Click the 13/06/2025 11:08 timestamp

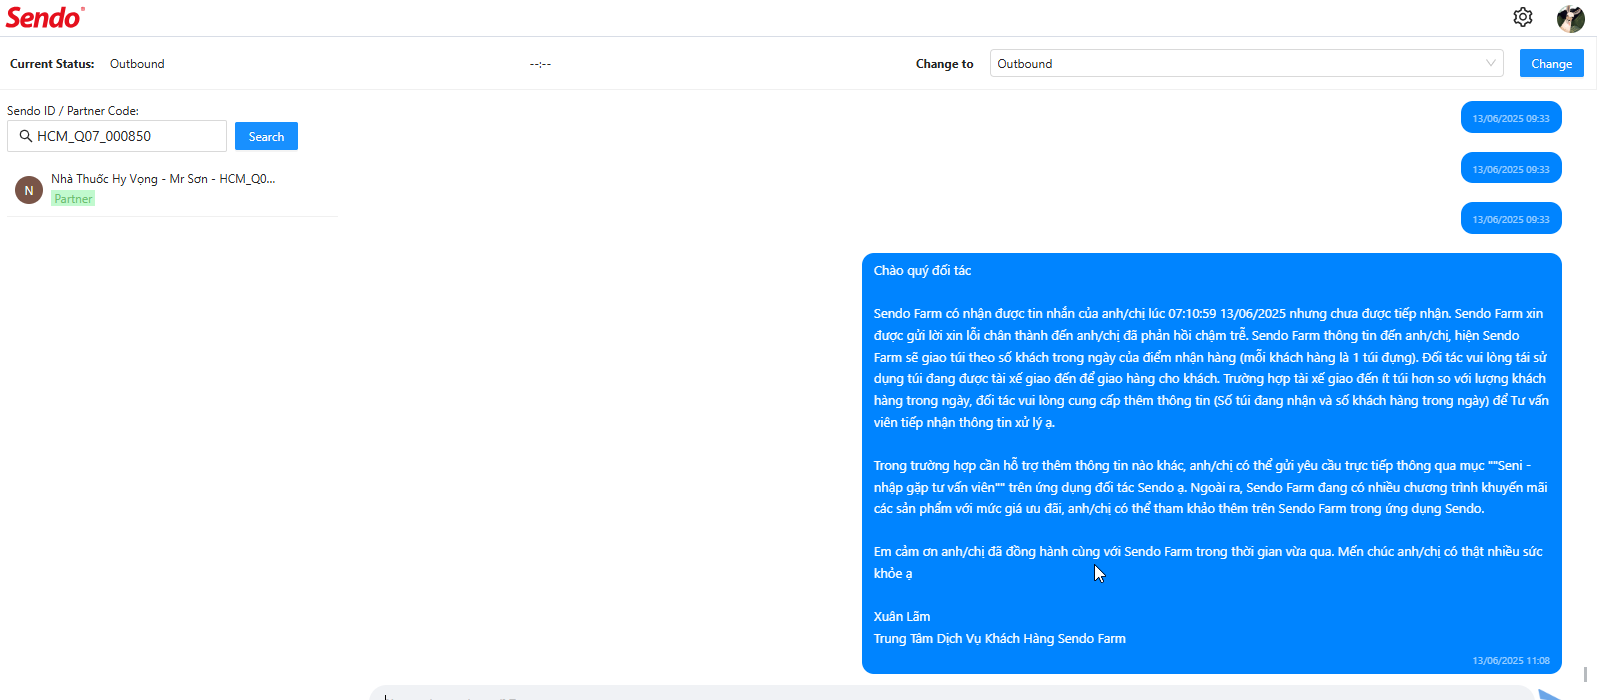coord(1511,661)
